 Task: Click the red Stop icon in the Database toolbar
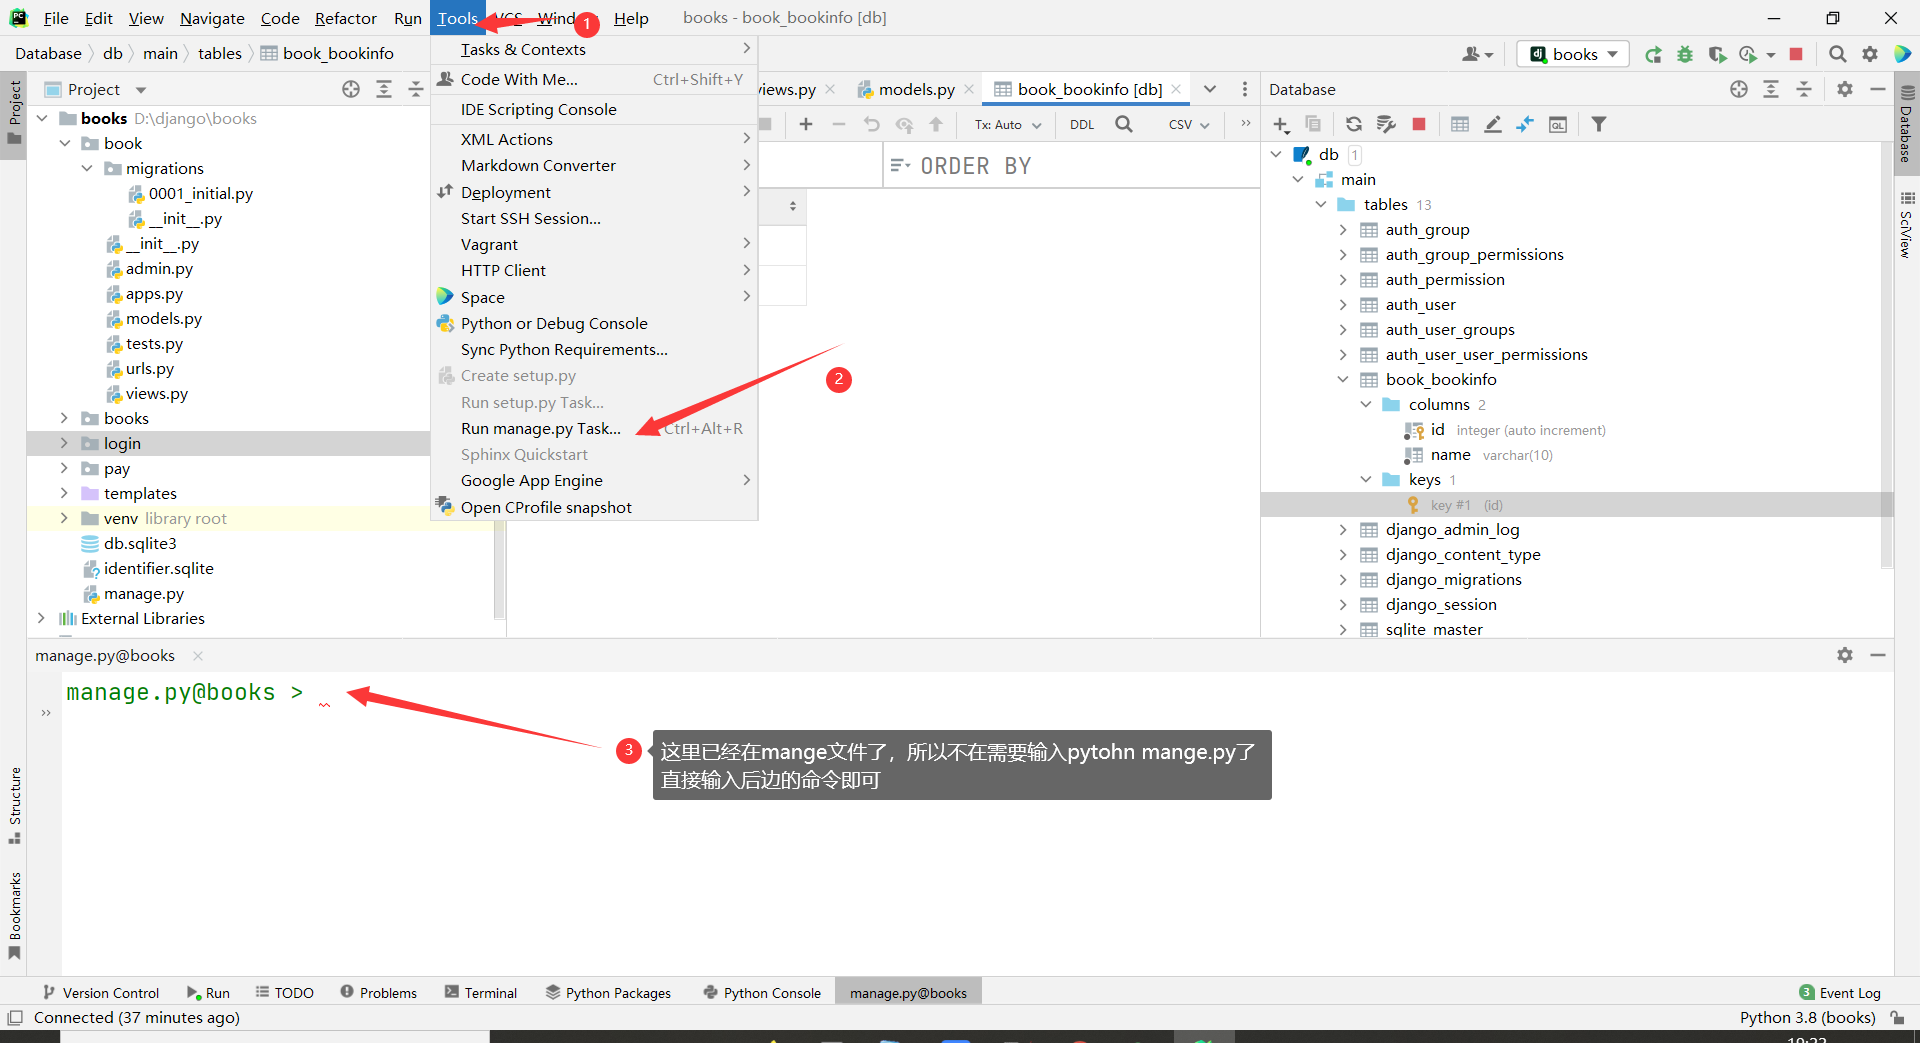click(1418, 124)
